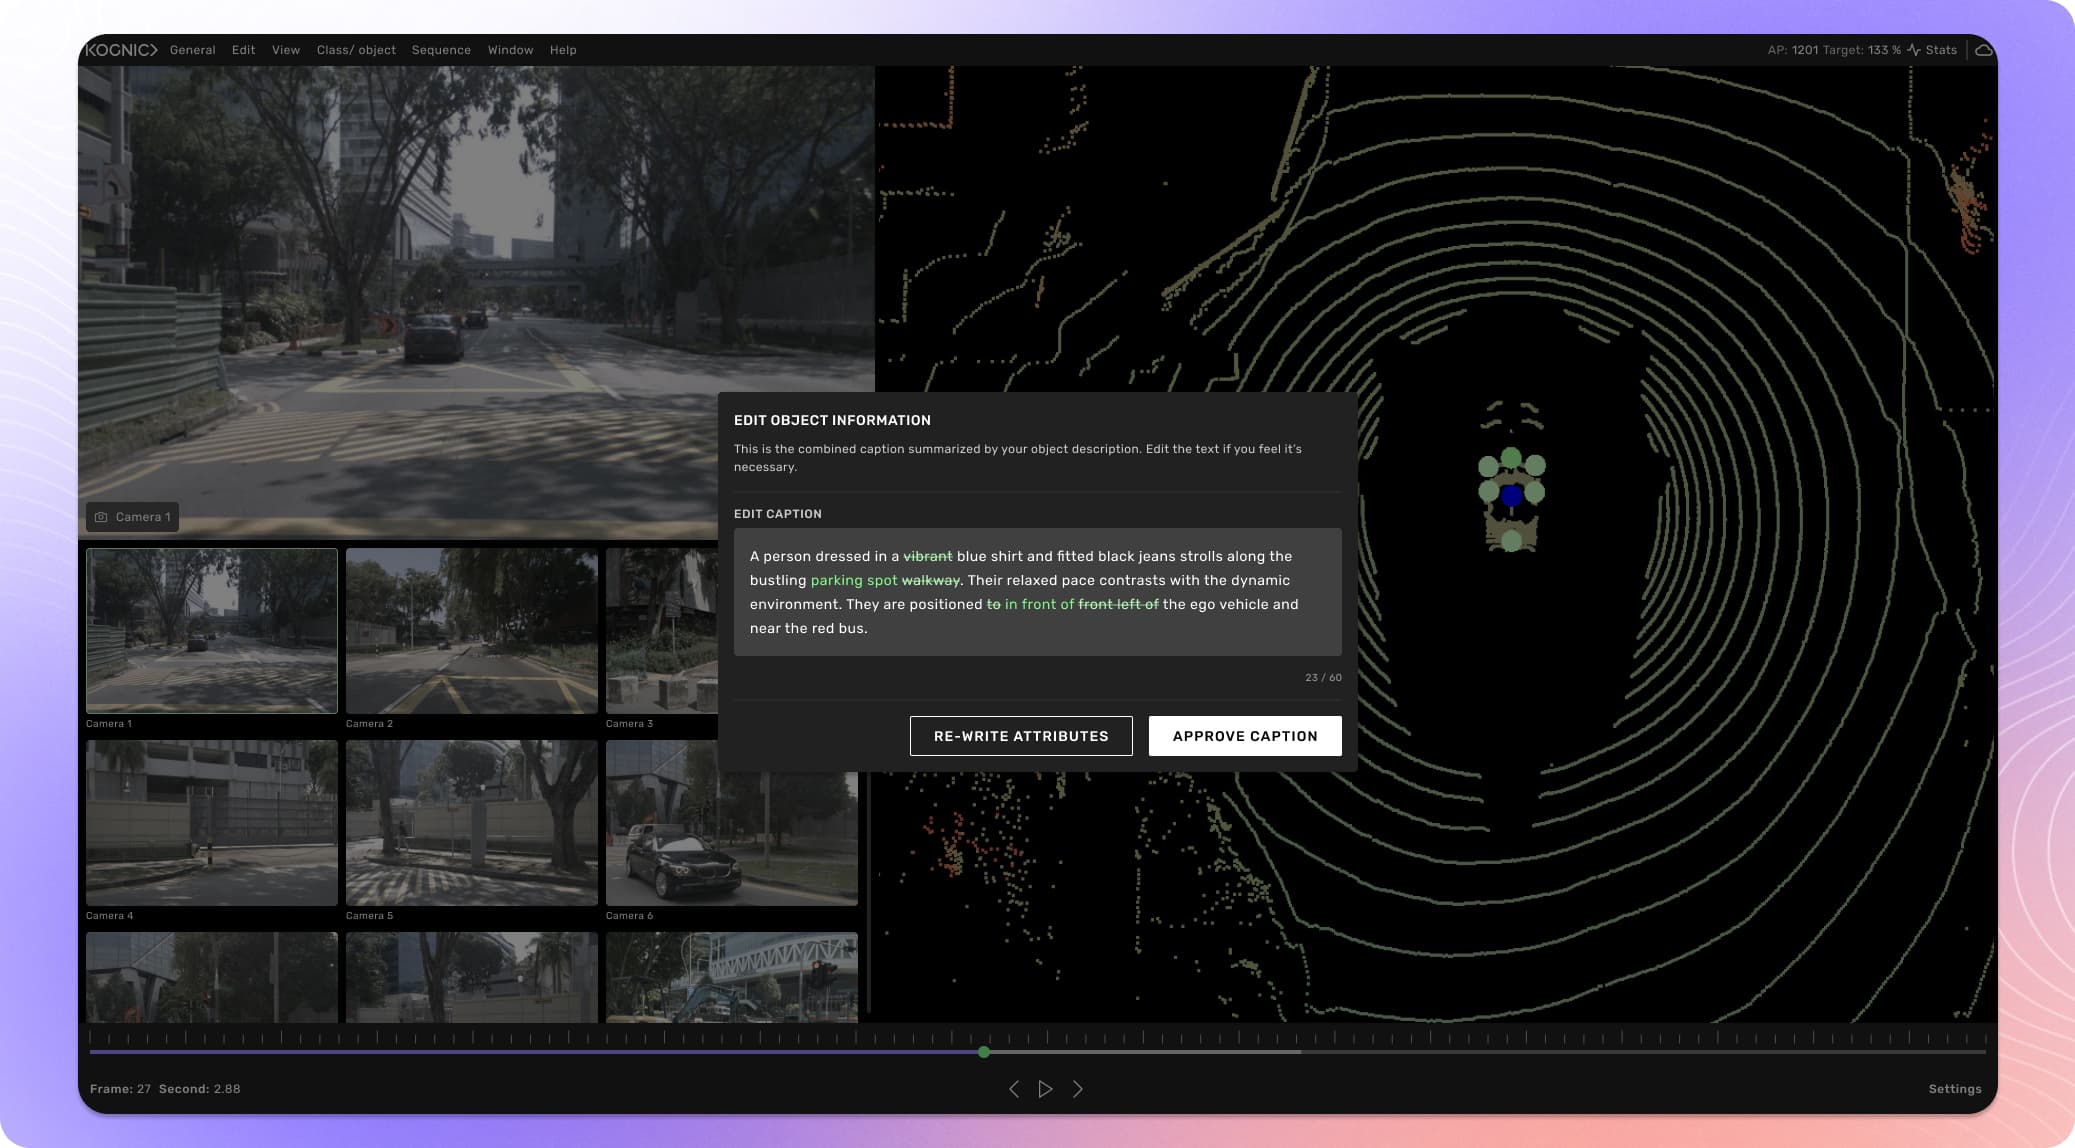Open the Sequence menu
Screen dimensions: 2075x1148
[x=441, y=50]
